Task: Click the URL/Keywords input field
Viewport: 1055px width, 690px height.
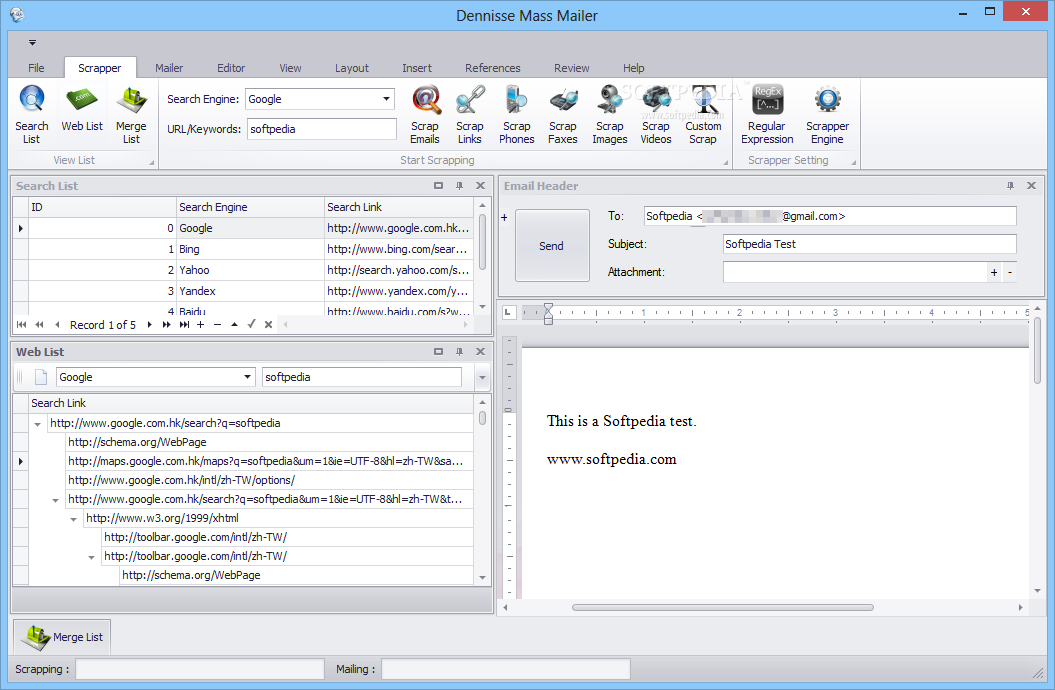Action: (x=322, y=129)
